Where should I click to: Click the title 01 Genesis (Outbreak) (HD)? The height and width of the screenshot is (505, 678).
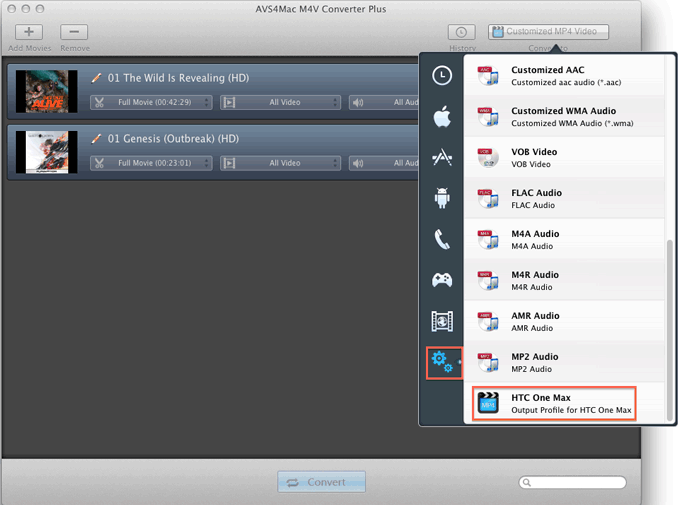click(x=173, y=138)
